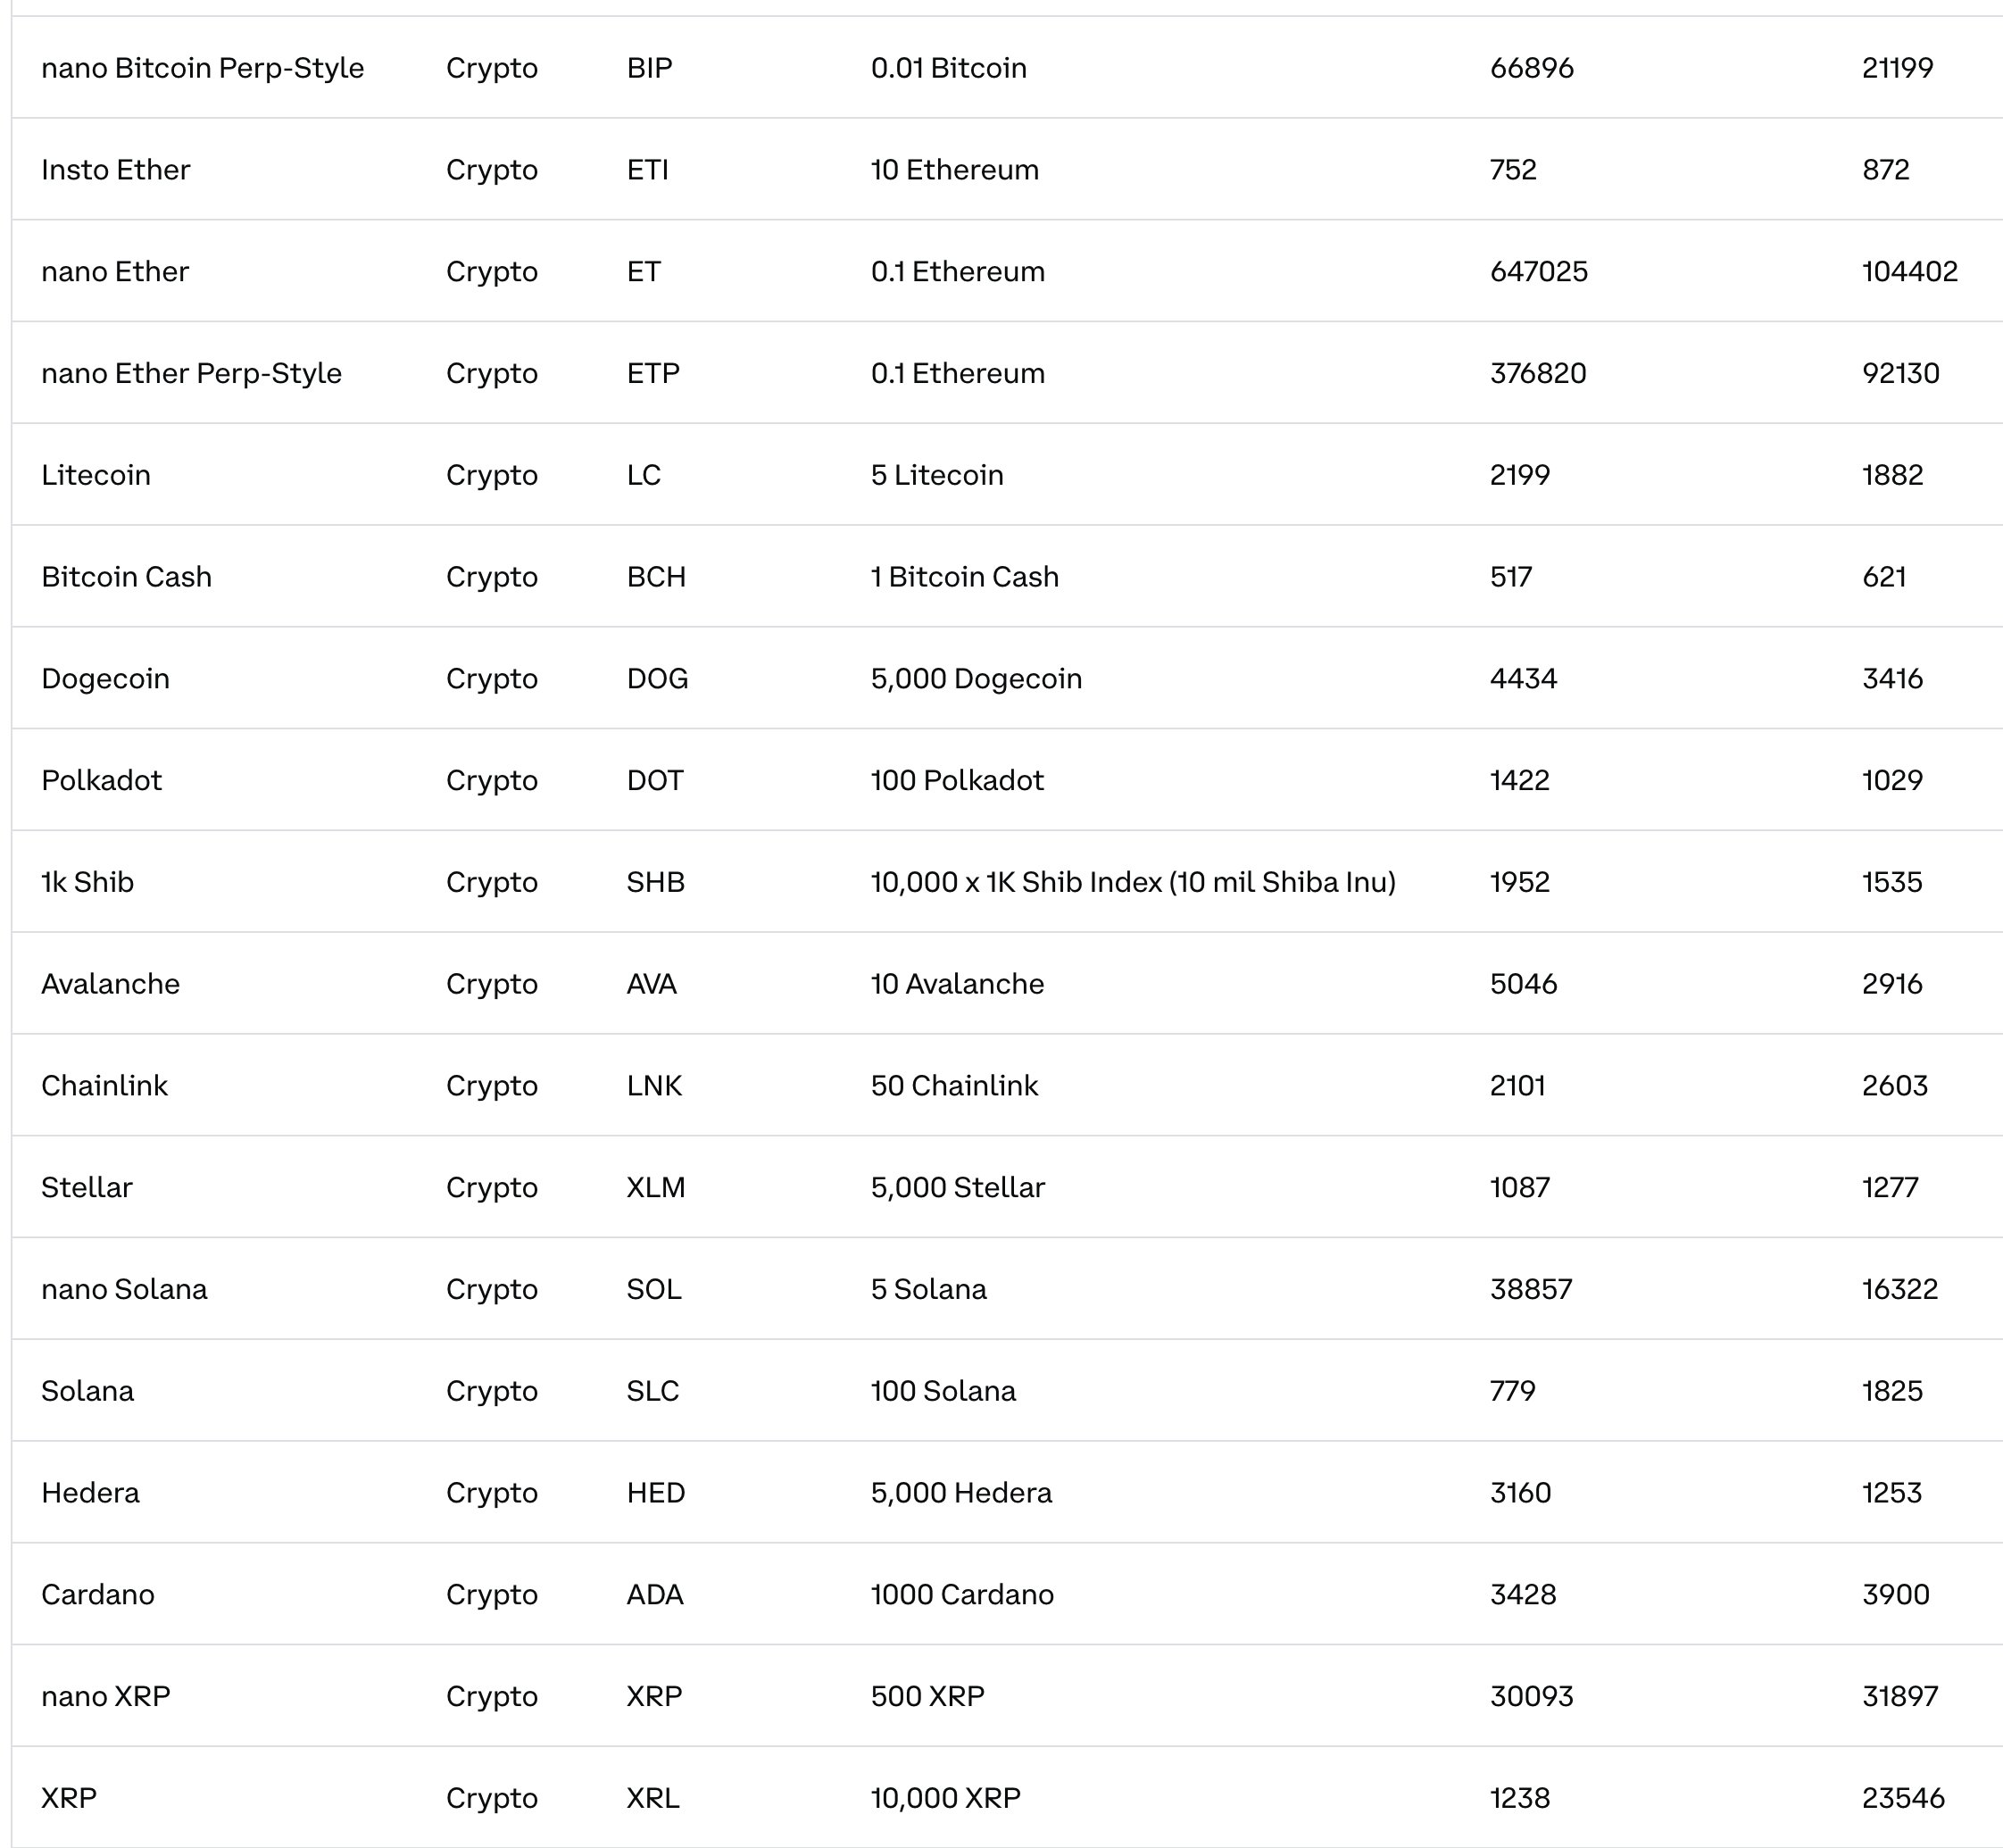
Task: Select the AVA ticker symbol
Action: (651, 984)
